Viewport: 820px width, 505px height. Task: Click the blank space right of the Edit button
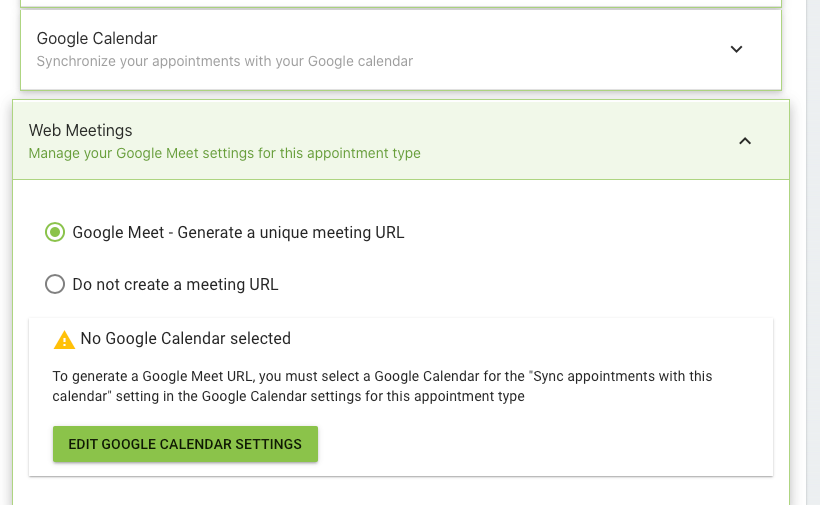[540, 444]
